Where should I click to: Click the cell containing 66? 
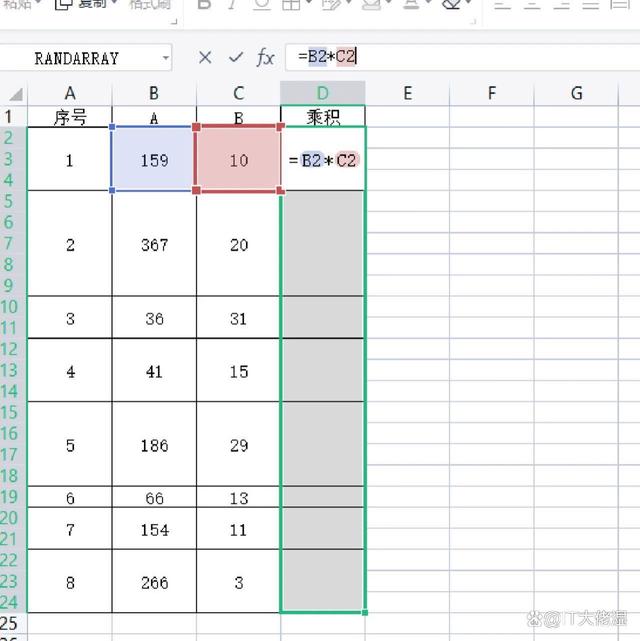tap(154, 498)
